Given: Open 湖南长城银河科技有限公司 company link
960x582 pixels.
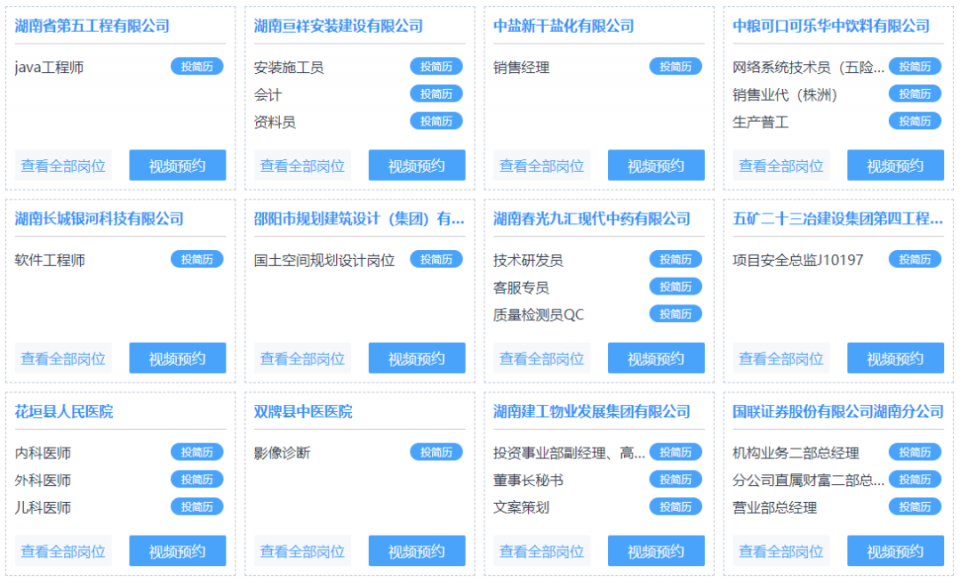Looking at the screenshot, I should click(99, 218).
